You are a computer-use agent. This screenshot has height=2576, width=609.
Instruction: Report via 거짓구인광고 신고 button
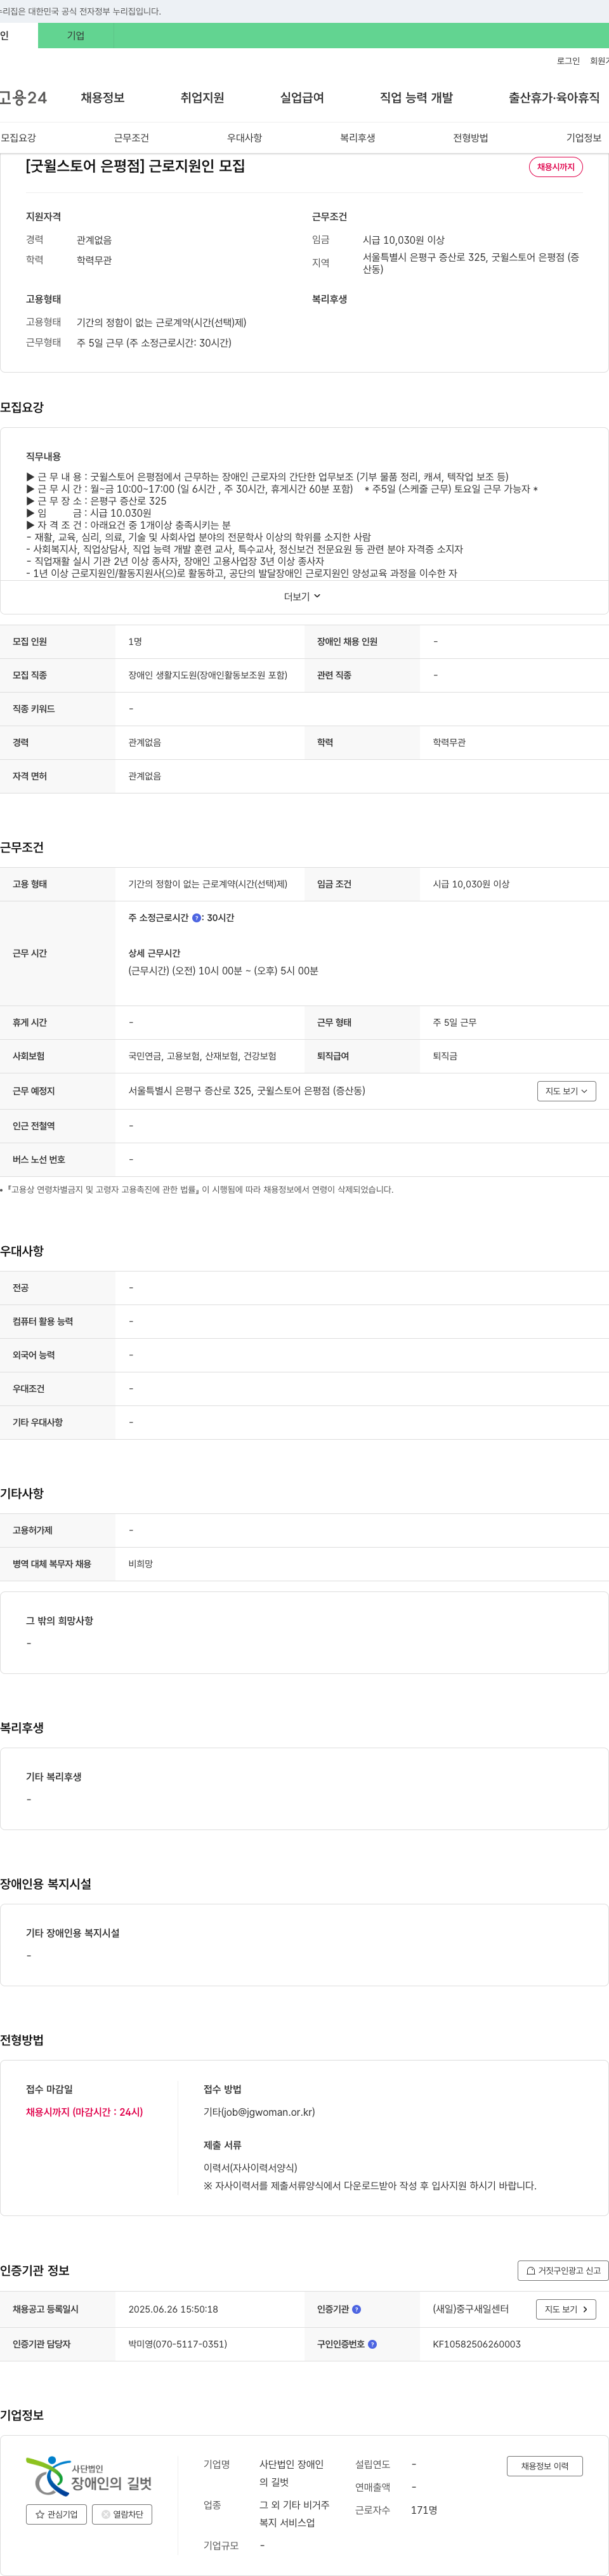tap(563, 2271)
